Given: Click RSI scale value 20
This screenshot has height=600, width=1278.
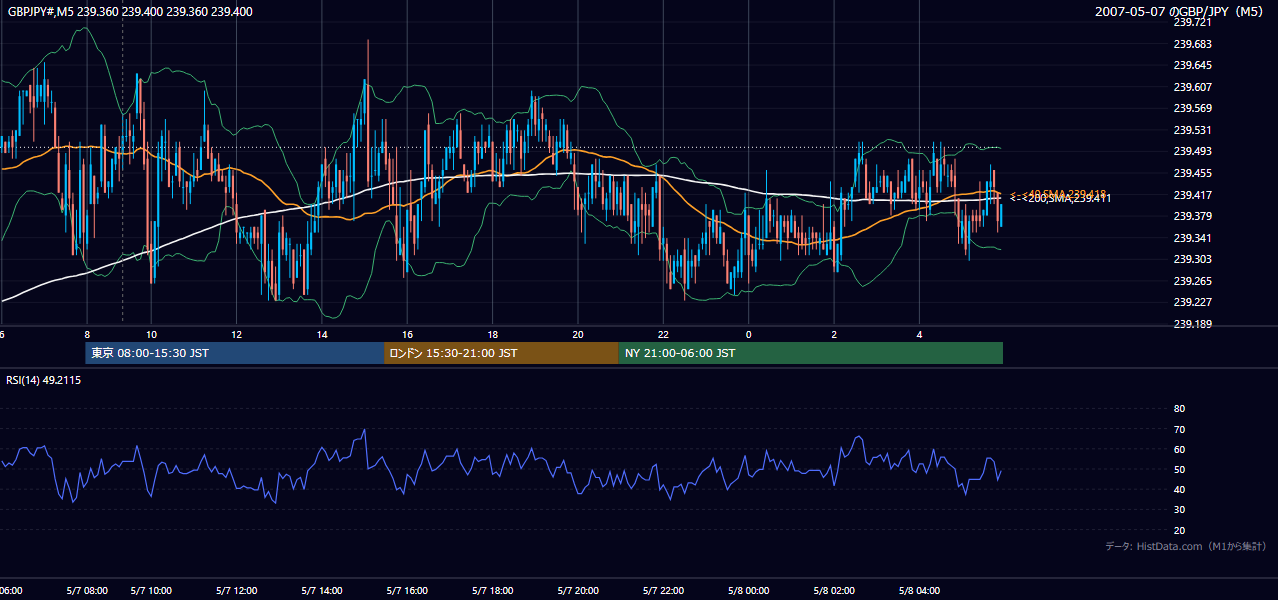Looking at the screenshot, I should click(x=1179, y=531).
